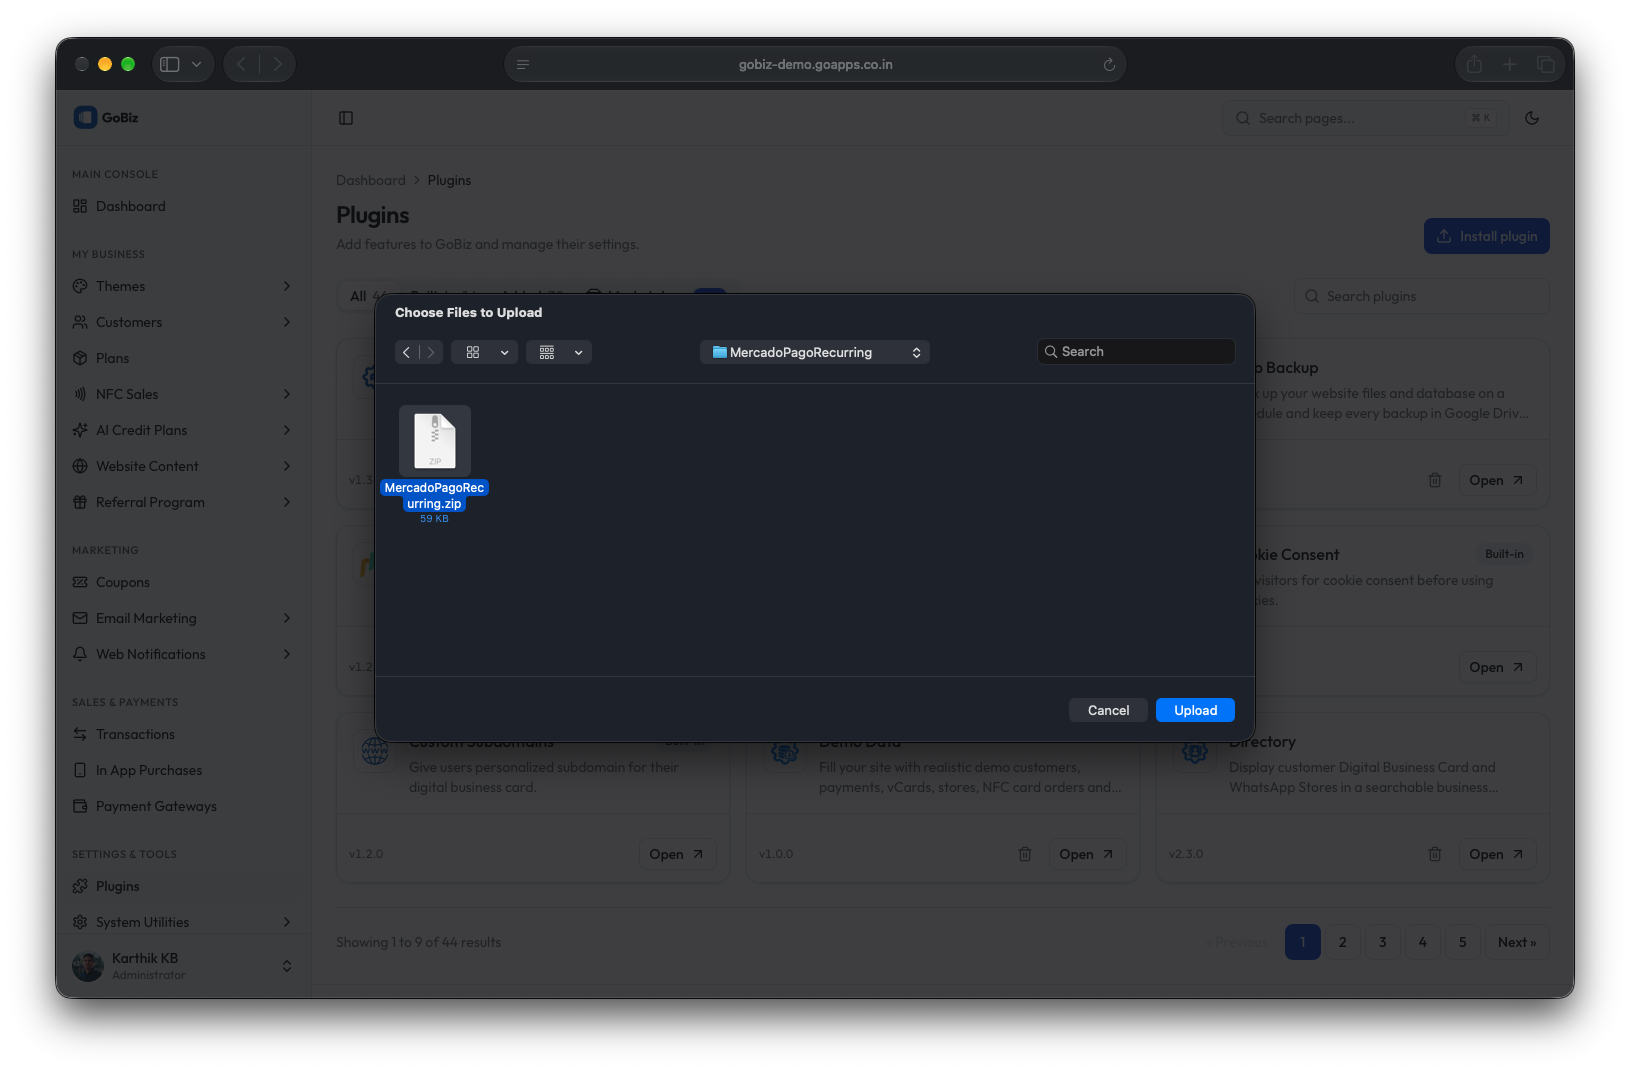The height and width of the screenshot is (1072, 1630).
Task: Open Website Content in the sidebar
Action: coord(182,466)
